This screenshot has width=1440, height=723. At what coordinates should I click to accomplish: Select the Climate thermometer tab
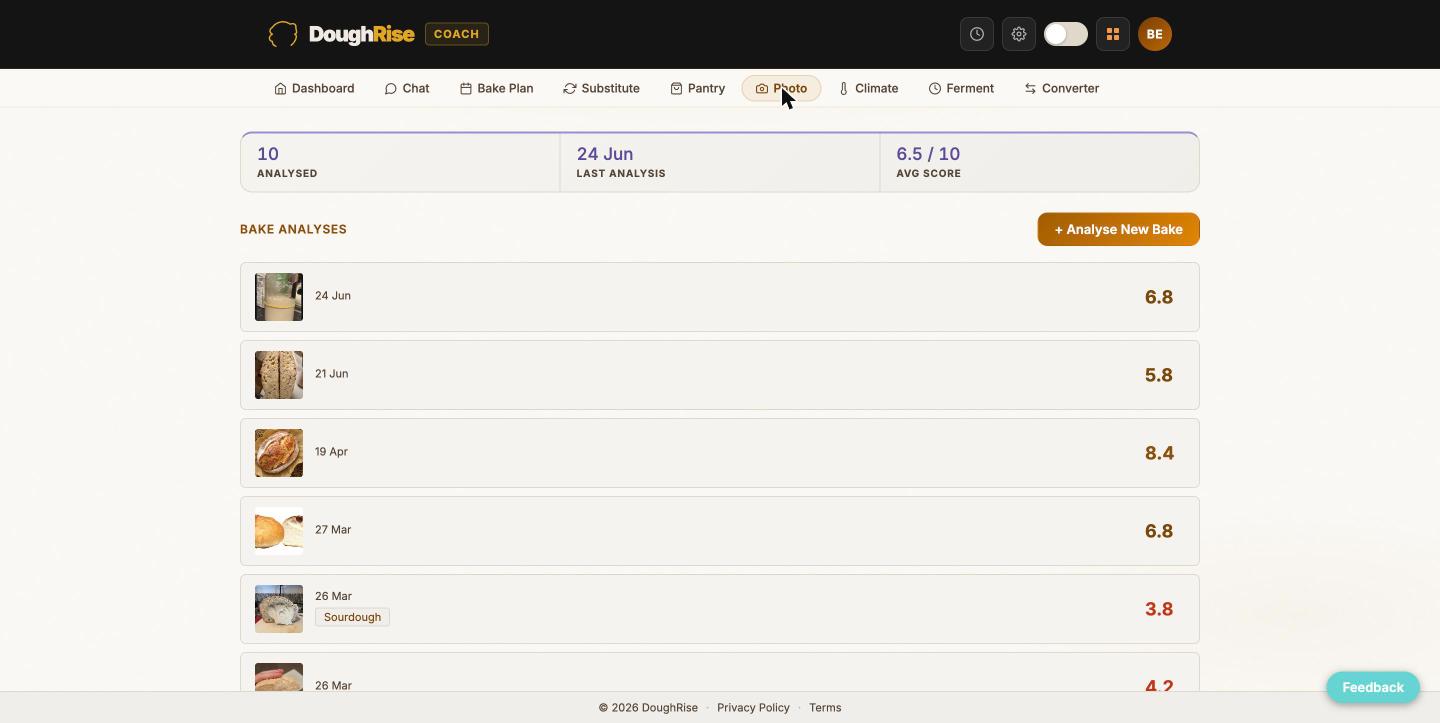pyautogui.click(x=868, y=88)
